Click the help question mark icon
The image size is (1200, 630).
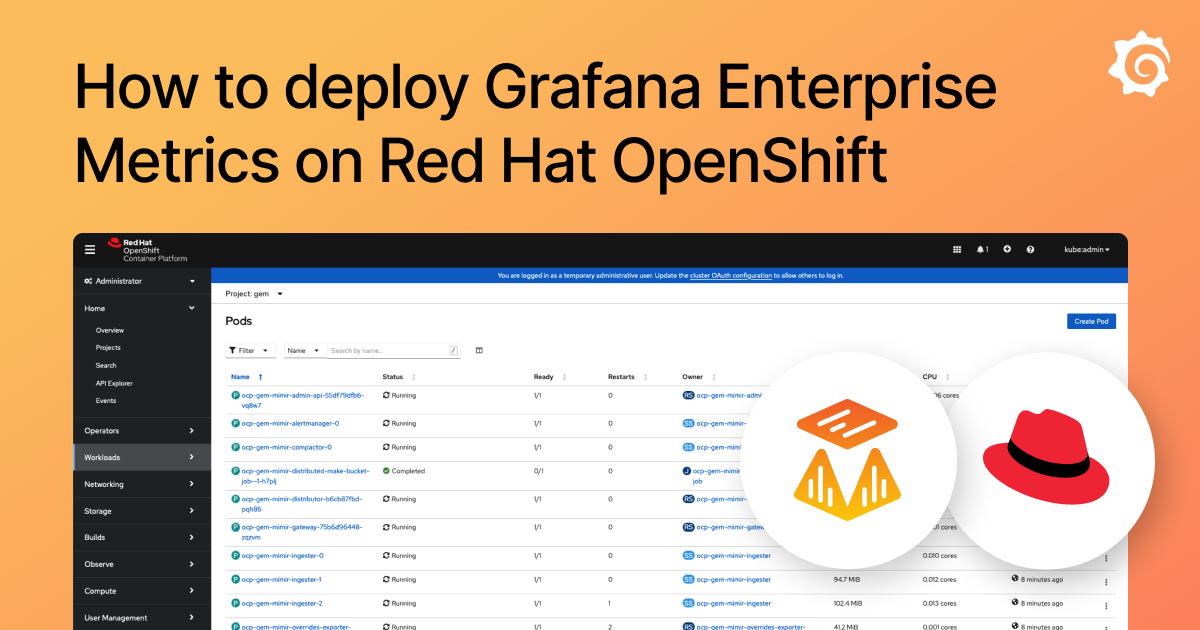[x=1031, y=249]
